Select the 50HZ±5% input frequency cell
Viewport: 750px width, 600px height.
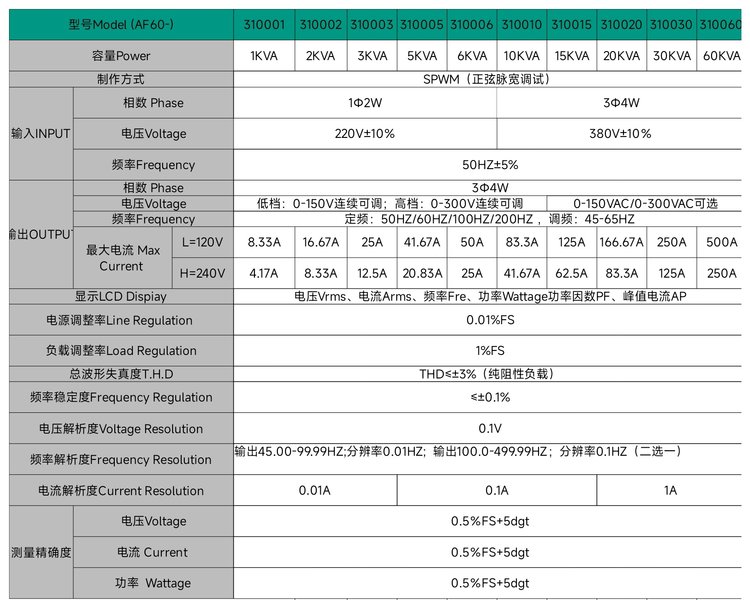(490, 165)
